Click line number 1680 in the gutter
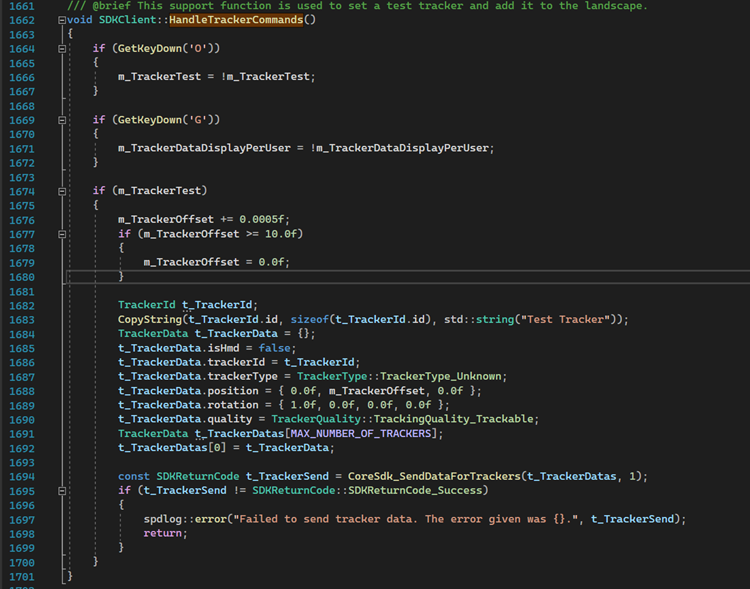The image size is (750, 589). [x=22, y=277]
